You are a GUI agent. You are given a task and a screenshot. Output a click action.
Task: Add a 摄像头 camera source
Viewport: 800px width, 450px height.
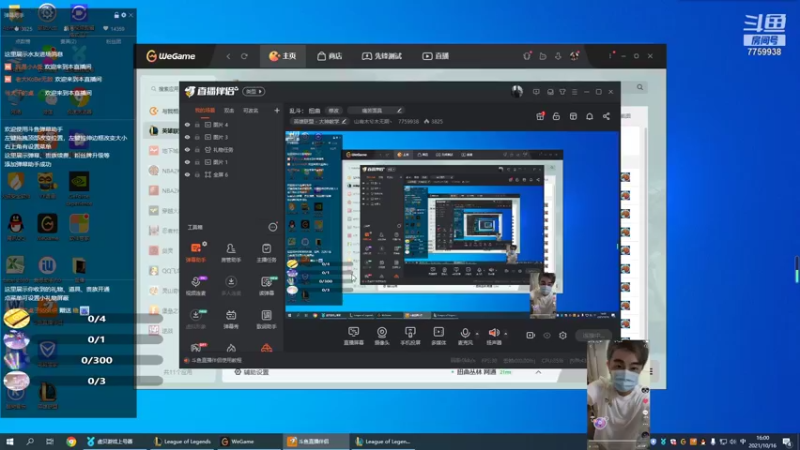click(382, 336)
